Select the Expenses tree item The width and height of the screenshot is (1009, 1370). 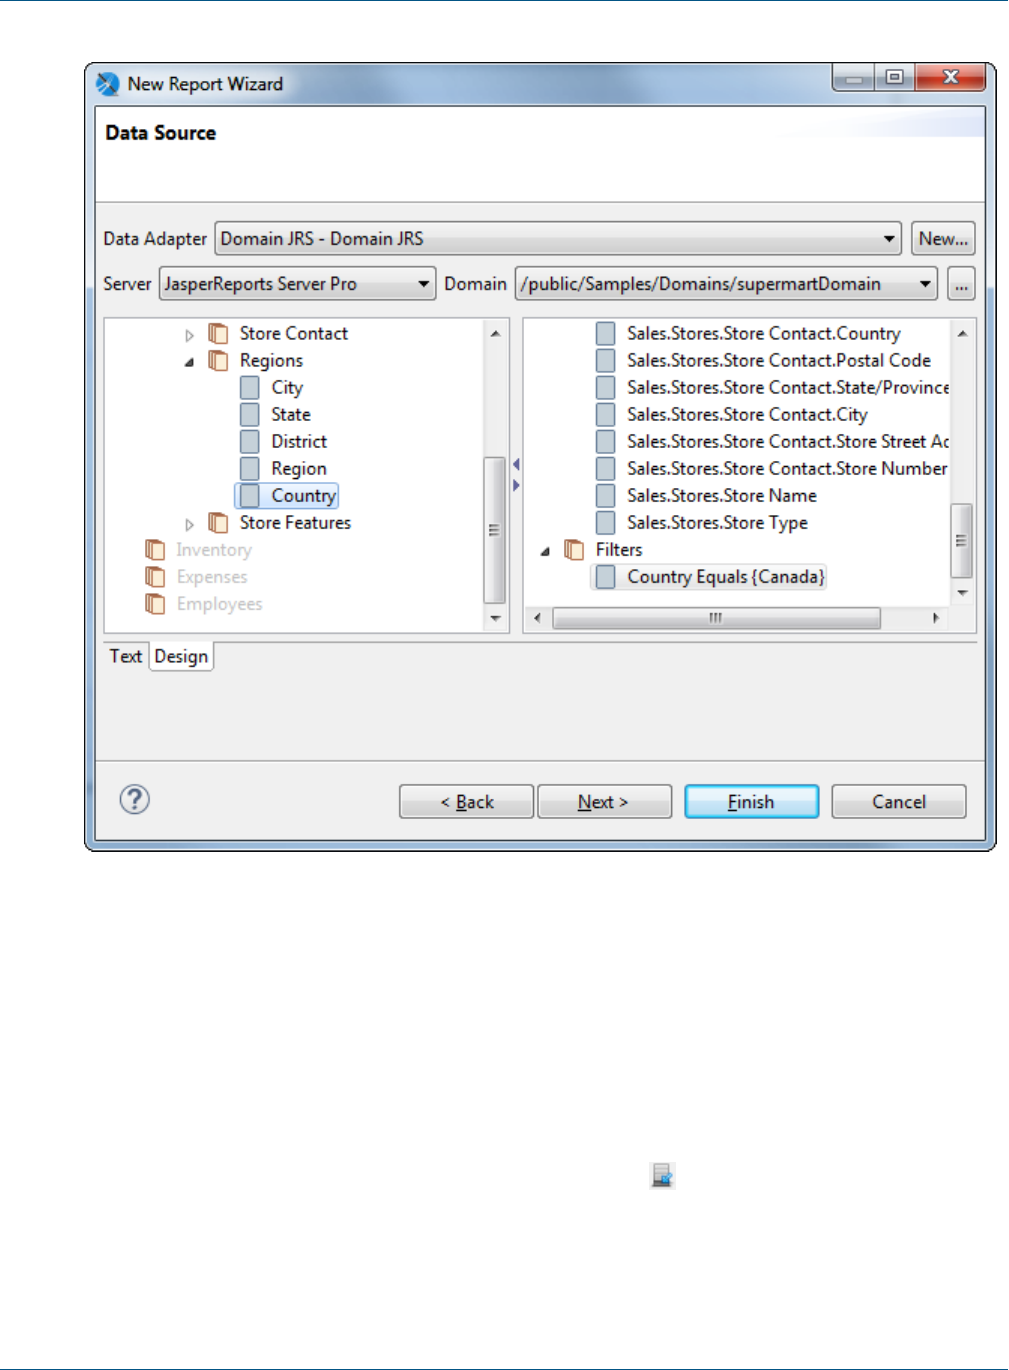[x=212, y=576]
